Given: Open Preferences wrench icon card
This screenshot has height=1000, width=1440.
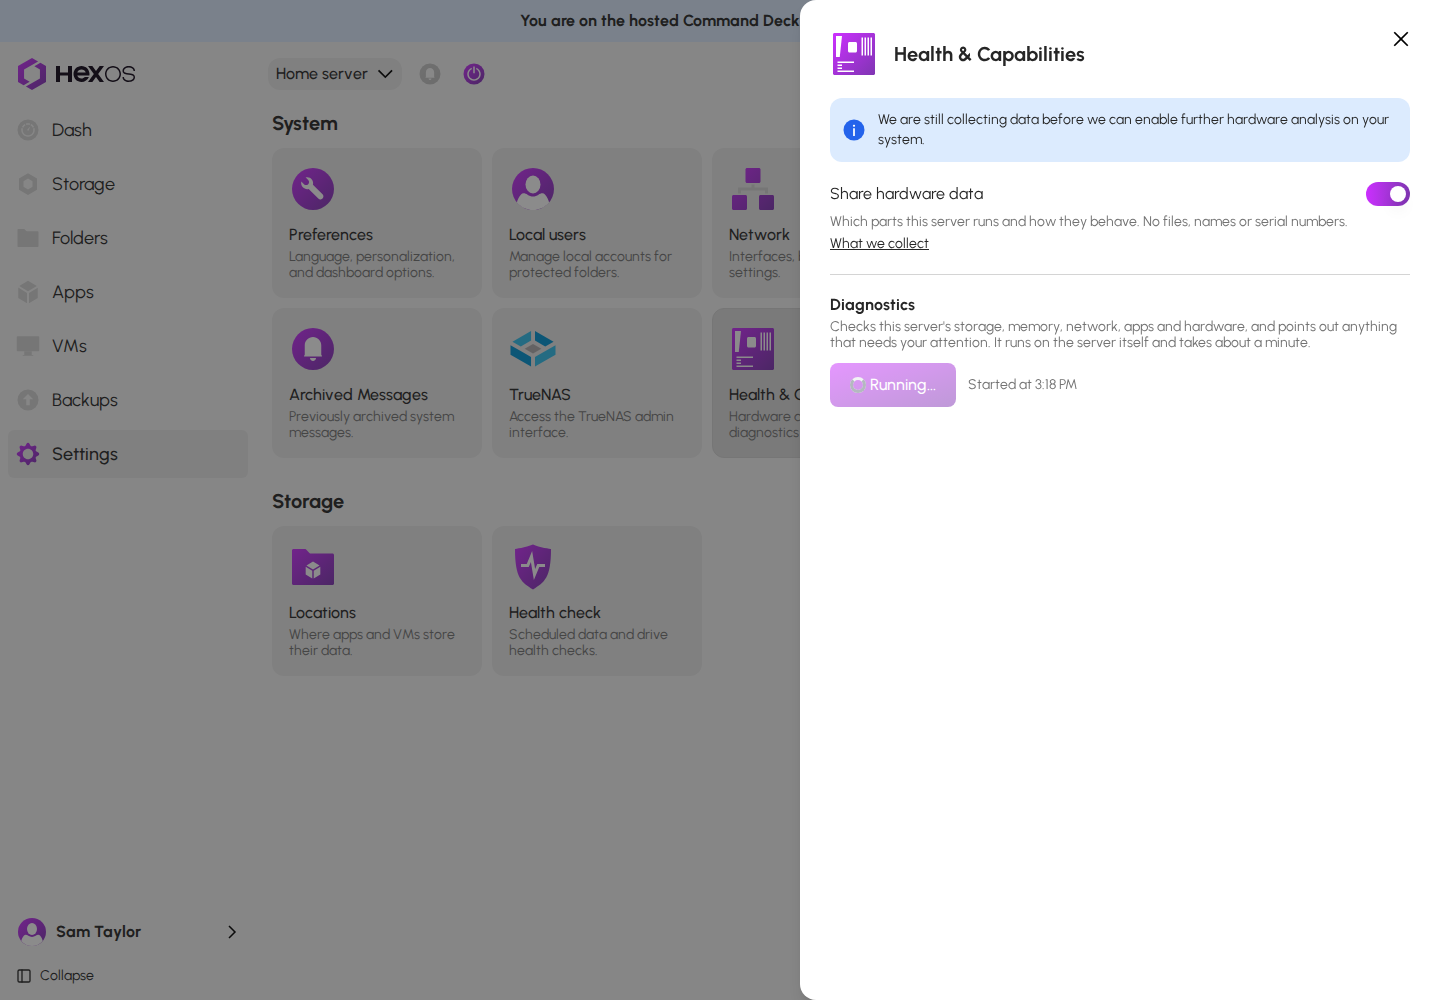Looking at the screenshot, I should point(313,189).
